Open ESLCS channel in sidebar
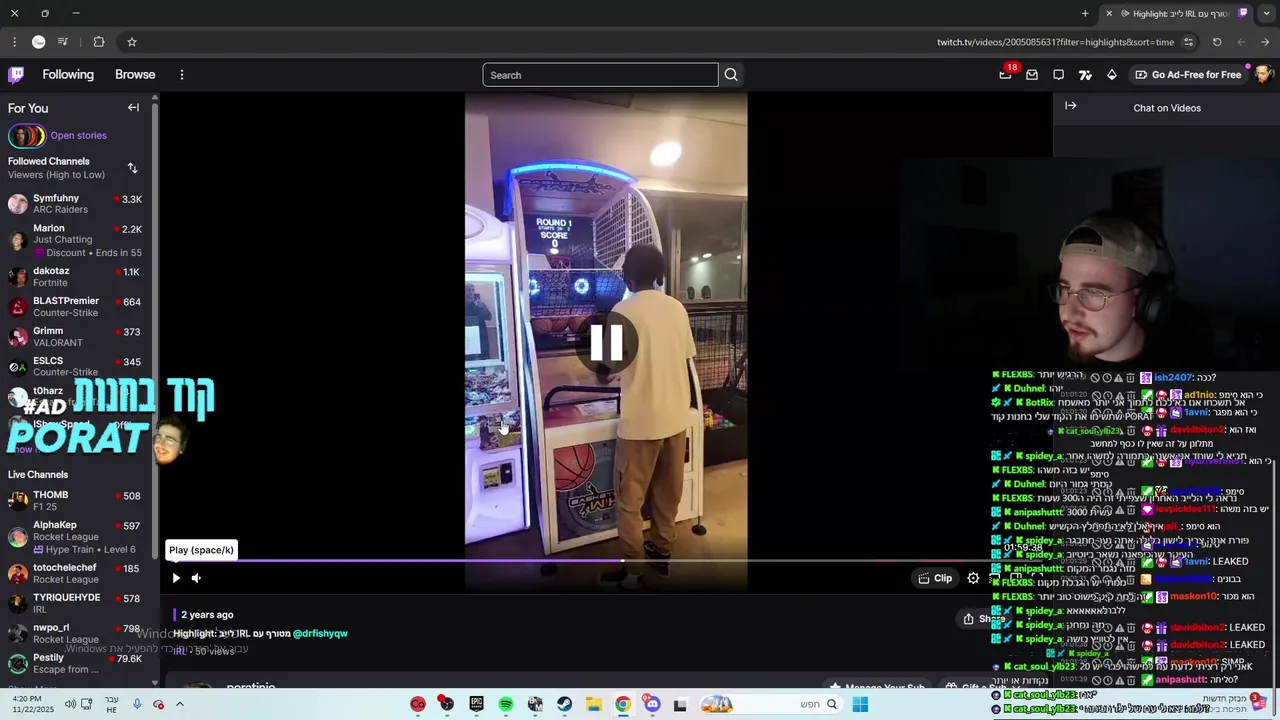This screenshot has width=1280, height=720. (75, 366)
